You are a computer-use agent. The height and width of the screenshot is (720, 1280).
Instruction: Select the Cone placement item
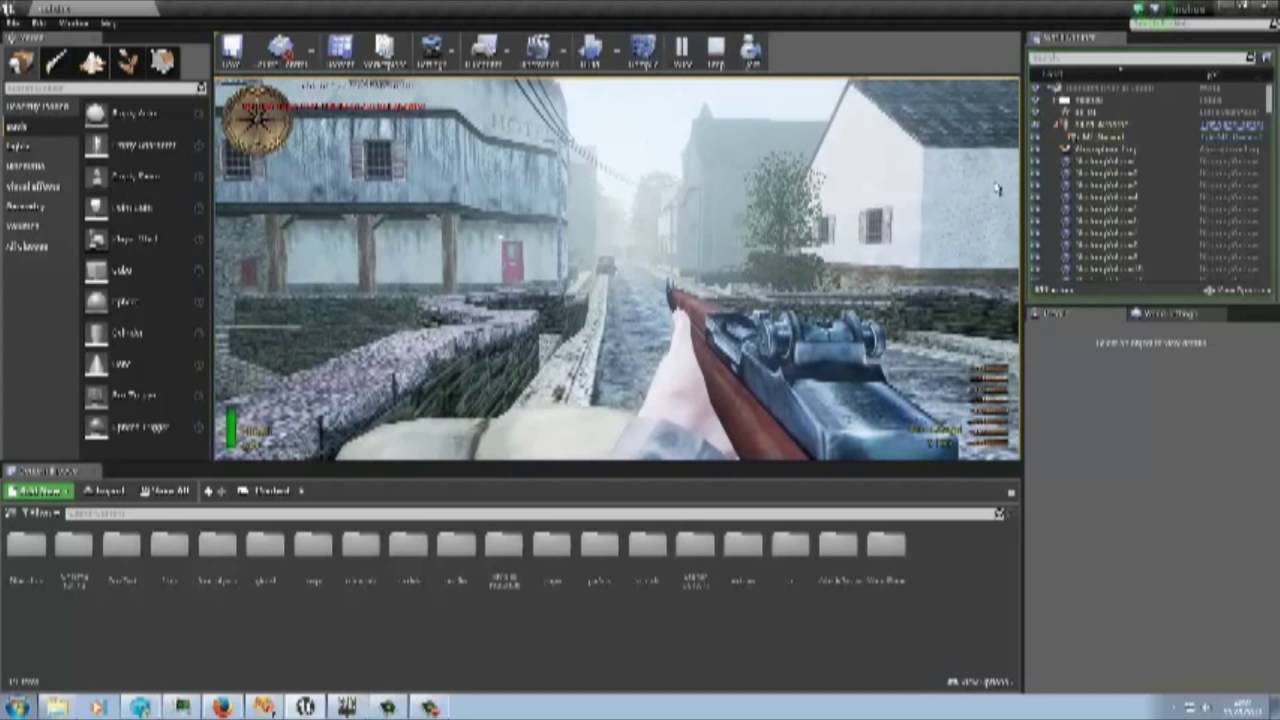point(145,364)
